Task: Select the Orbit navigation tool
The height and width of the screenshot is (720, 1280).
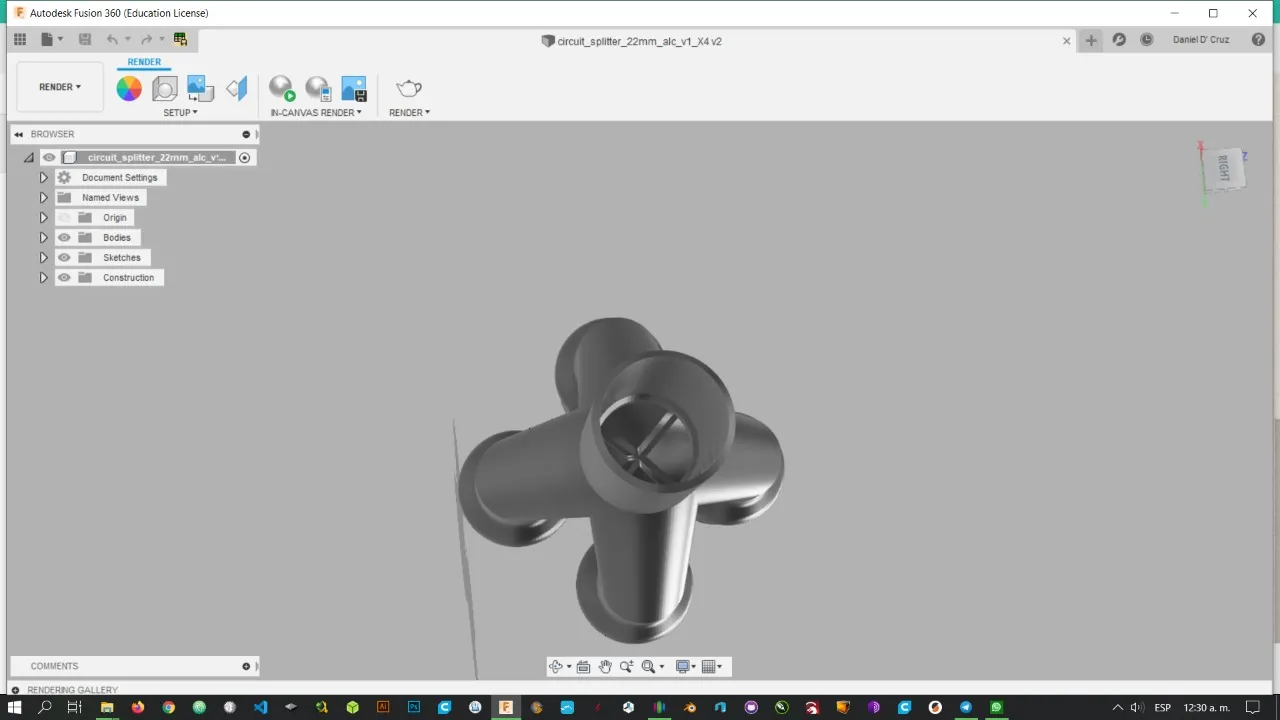Action: coord(556,667)
